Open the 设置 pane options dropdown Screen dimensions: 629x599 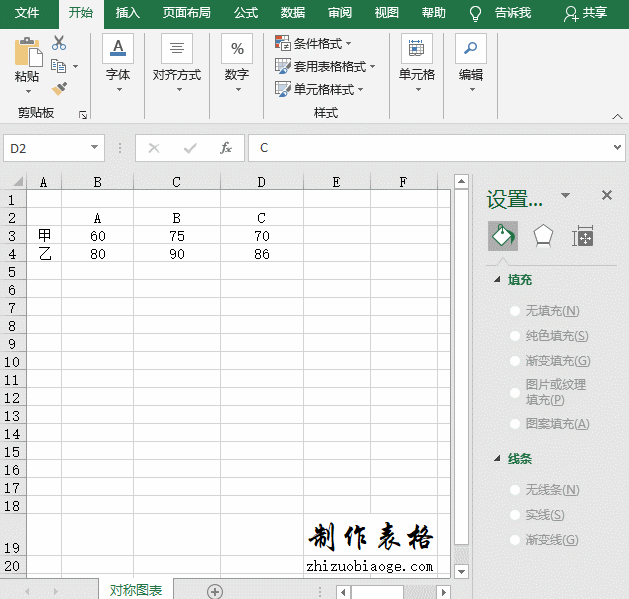566,195
